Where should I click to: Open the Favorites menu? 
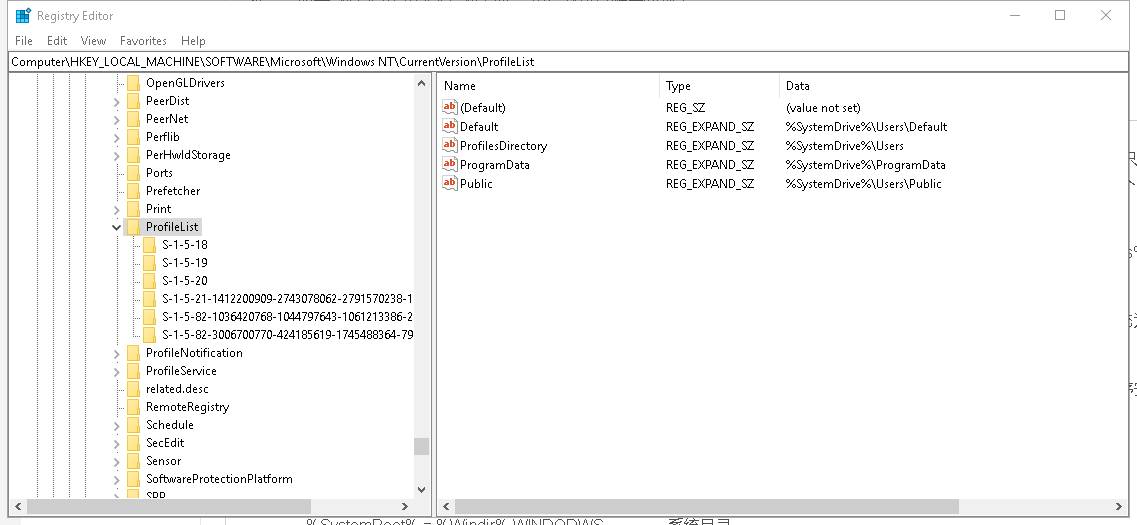(x=143, y=41)
